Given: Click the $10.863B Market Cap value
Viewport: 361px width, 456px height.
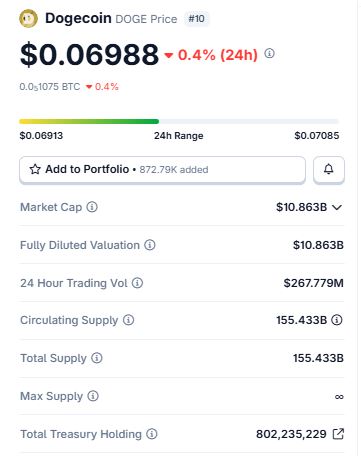Looking at the screenshot, I should (x=301, y=207).
